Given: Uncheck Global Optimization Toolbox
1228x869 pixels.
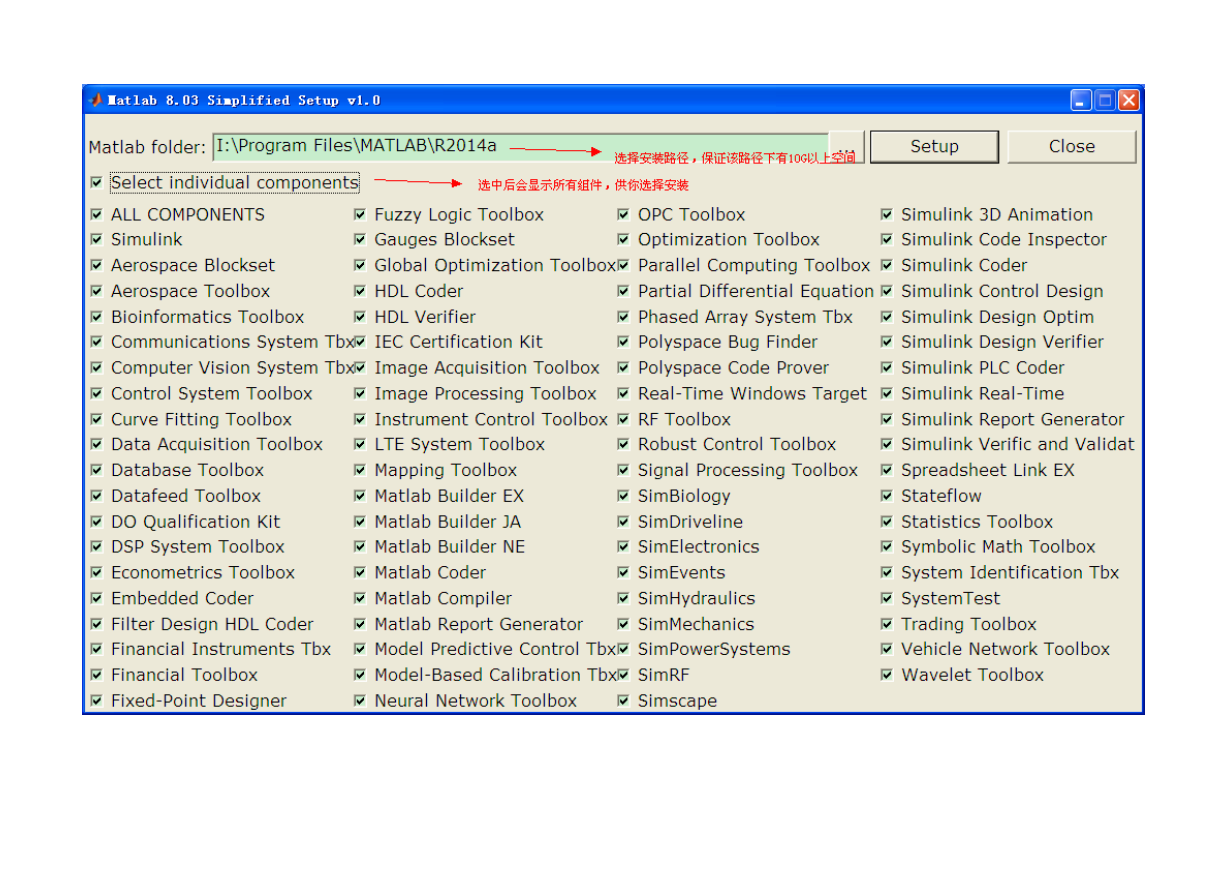Looking at the screenshot, I should click(x=360, y=265).
